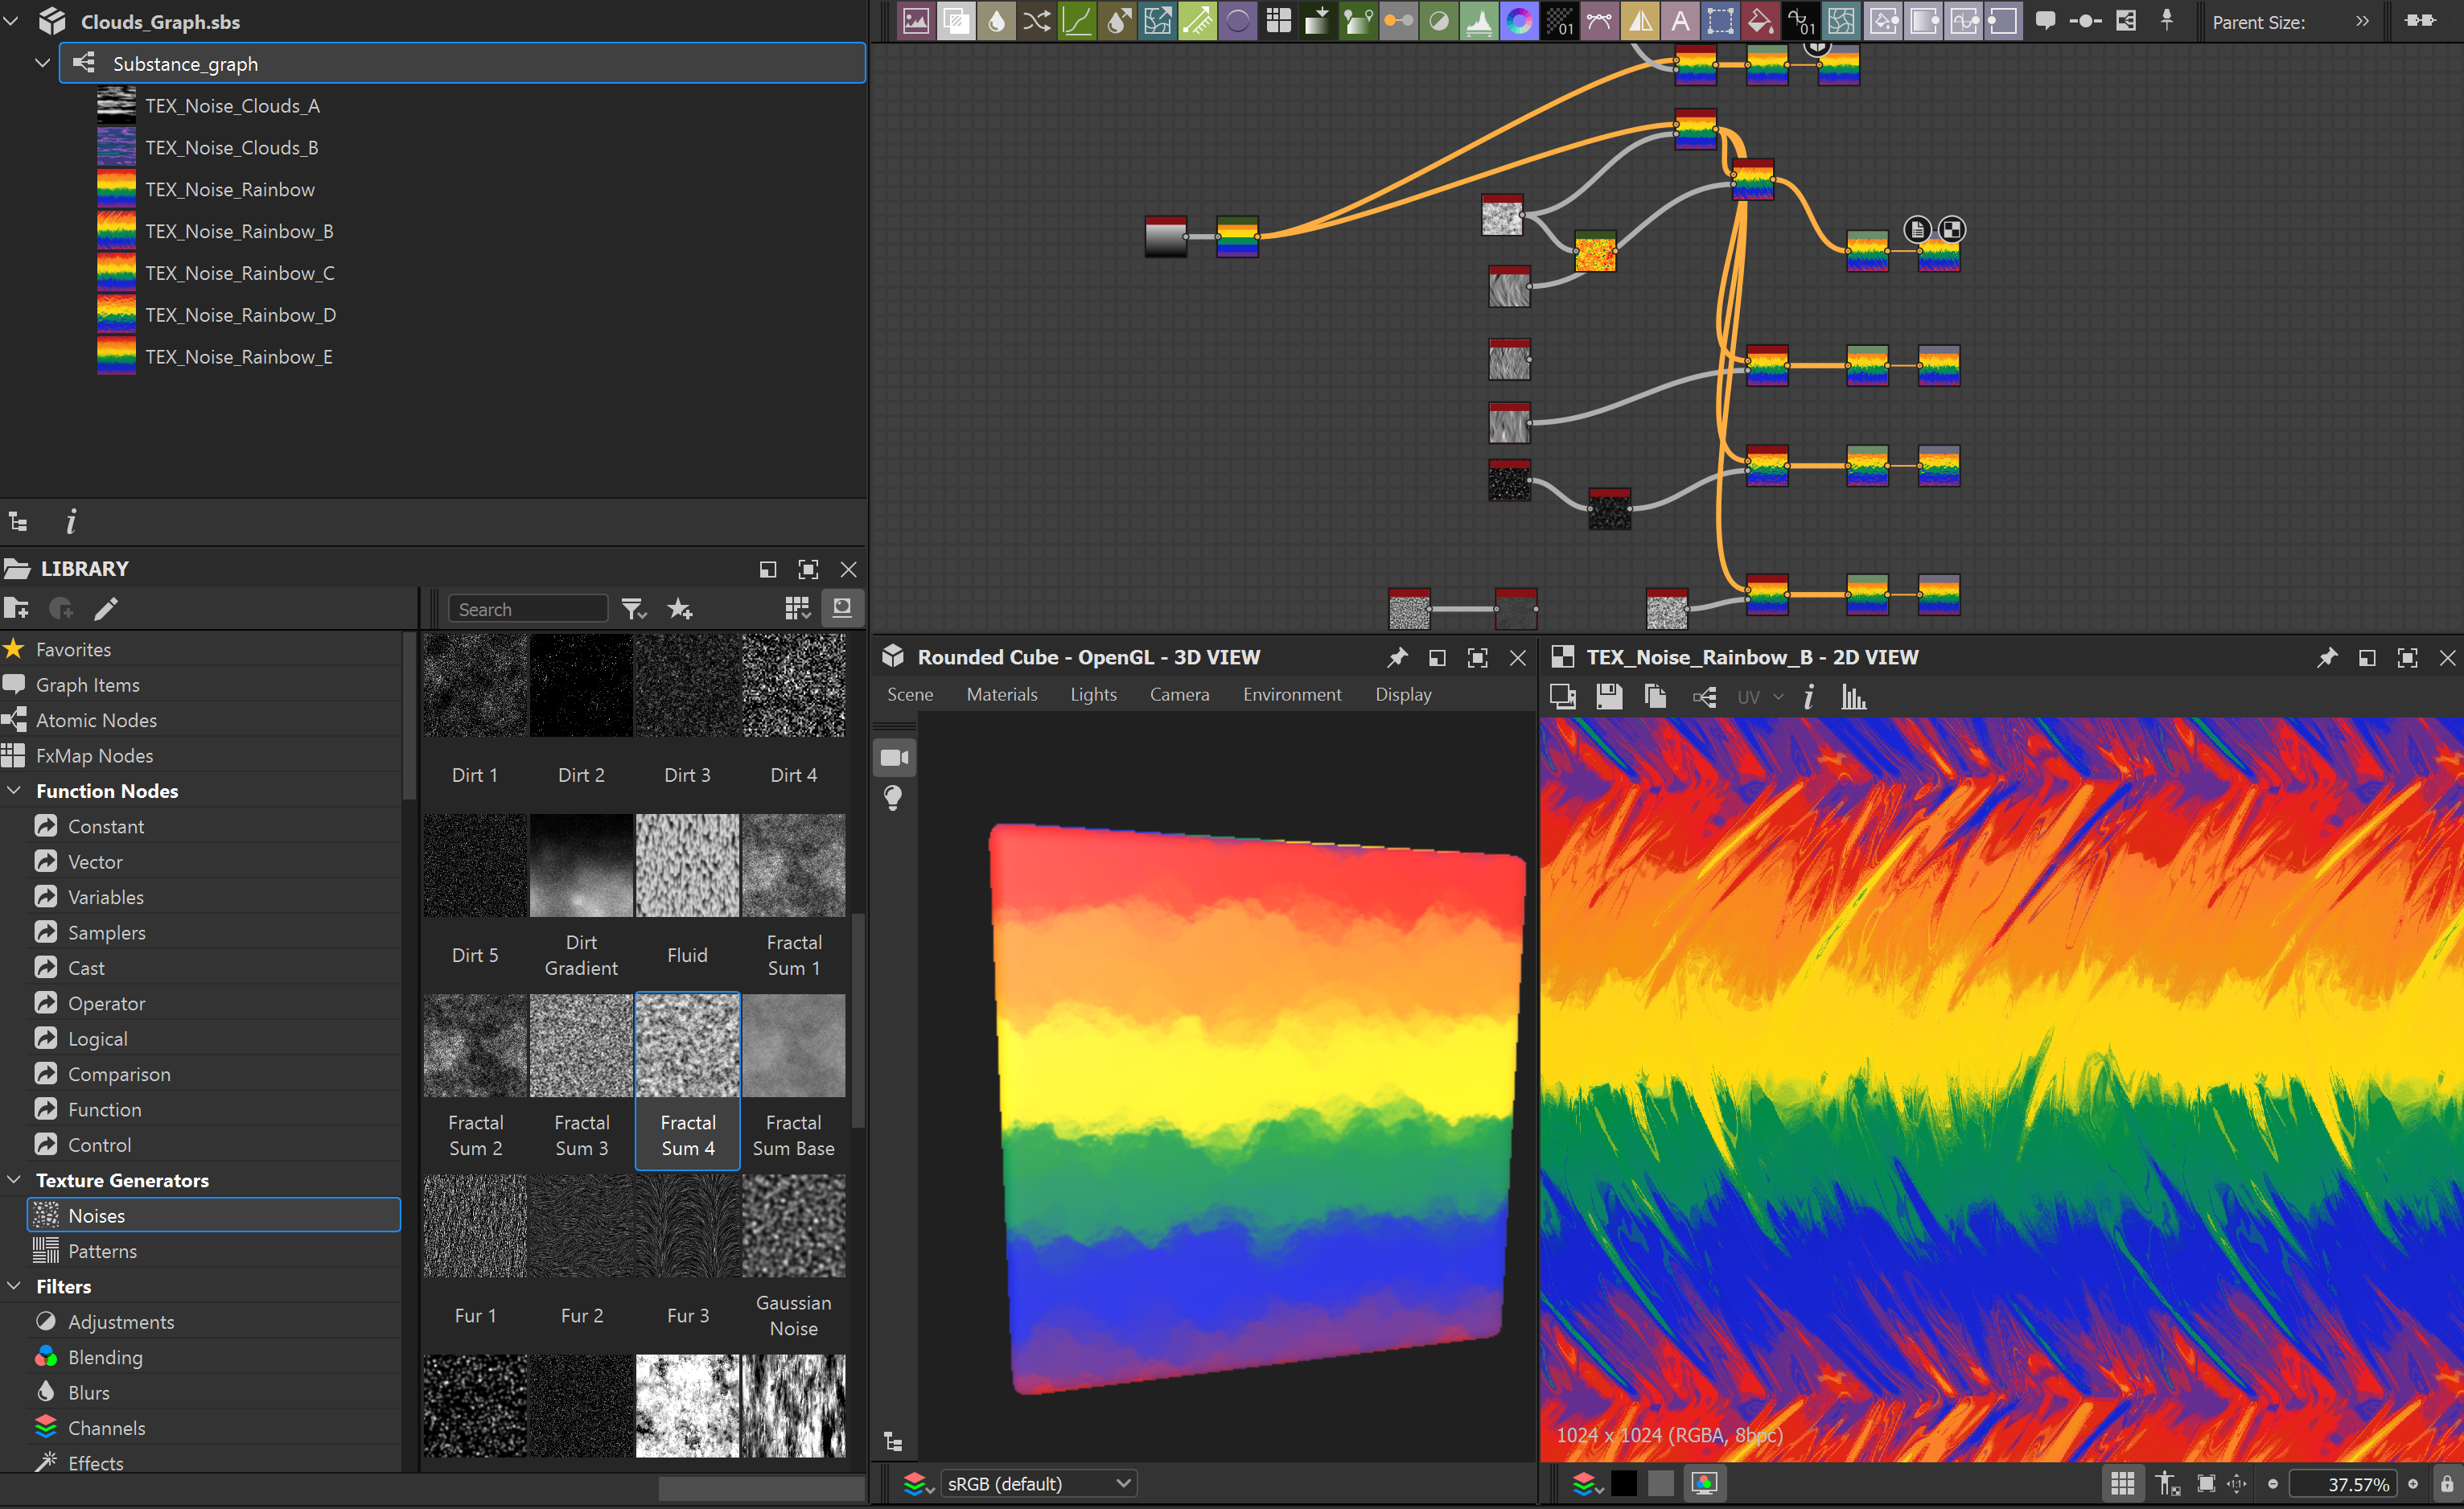Copy the 2D view image to clipboard

(1655, 697)
